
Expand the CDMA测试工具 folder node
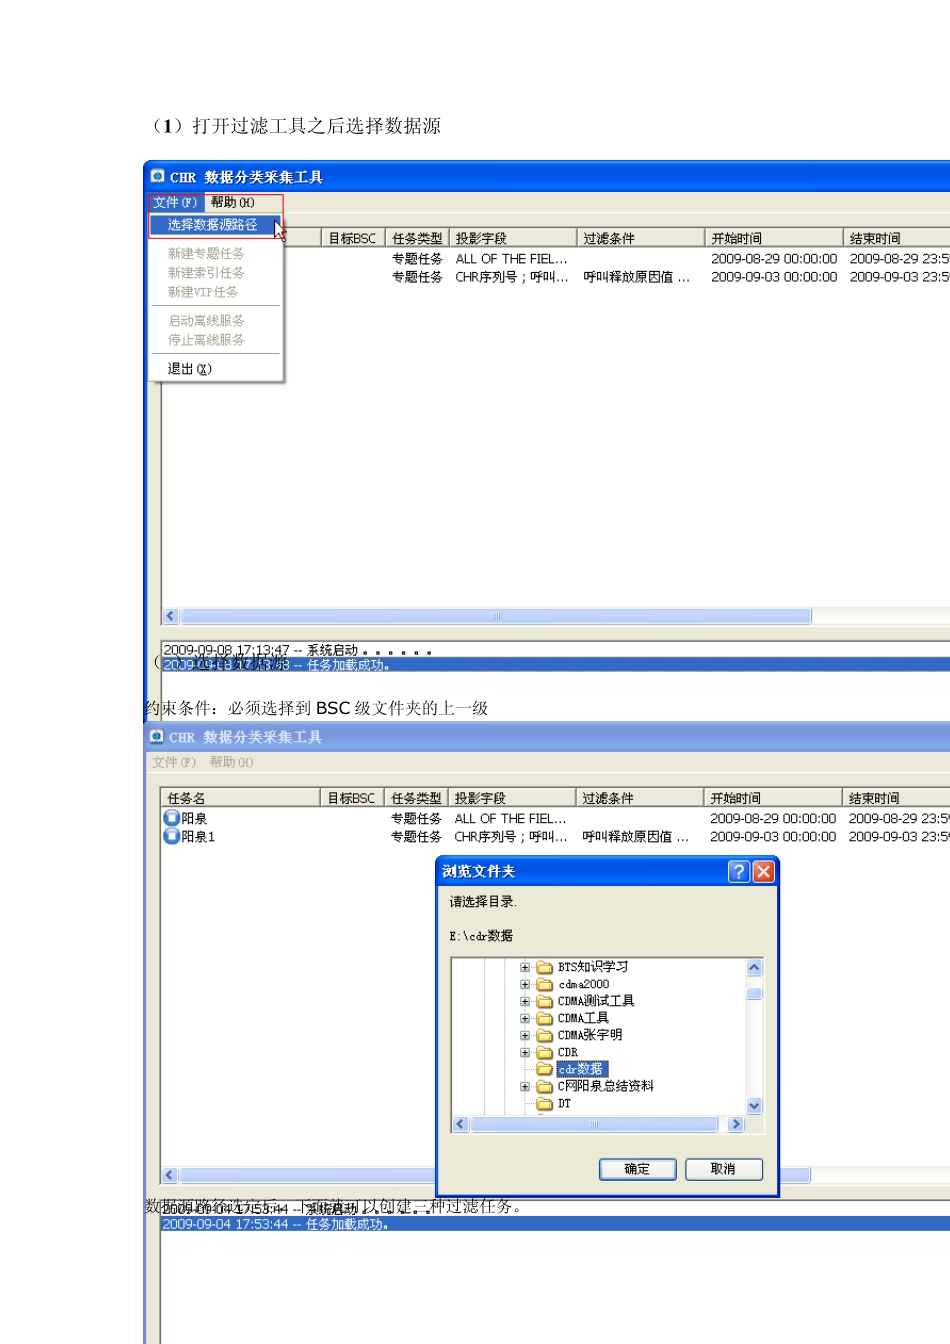[x=525, y=1001]
